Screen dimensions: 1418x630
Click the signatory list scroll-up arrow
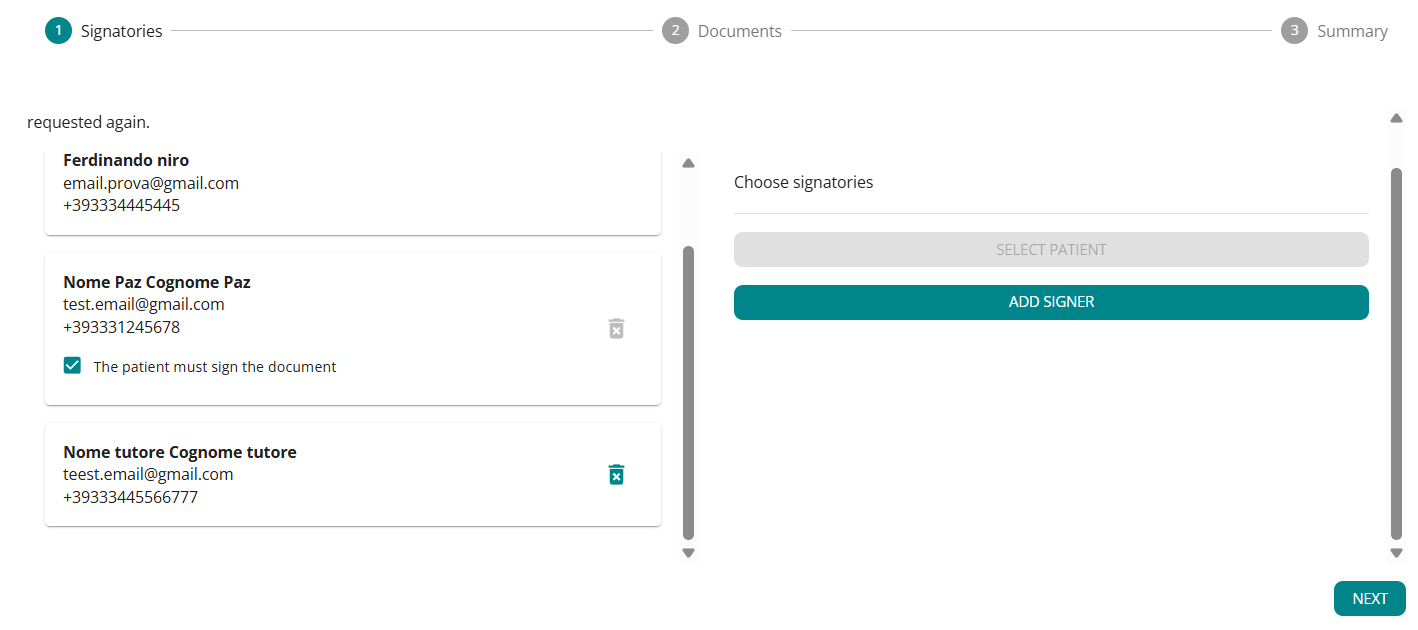[x=688, y=163]
